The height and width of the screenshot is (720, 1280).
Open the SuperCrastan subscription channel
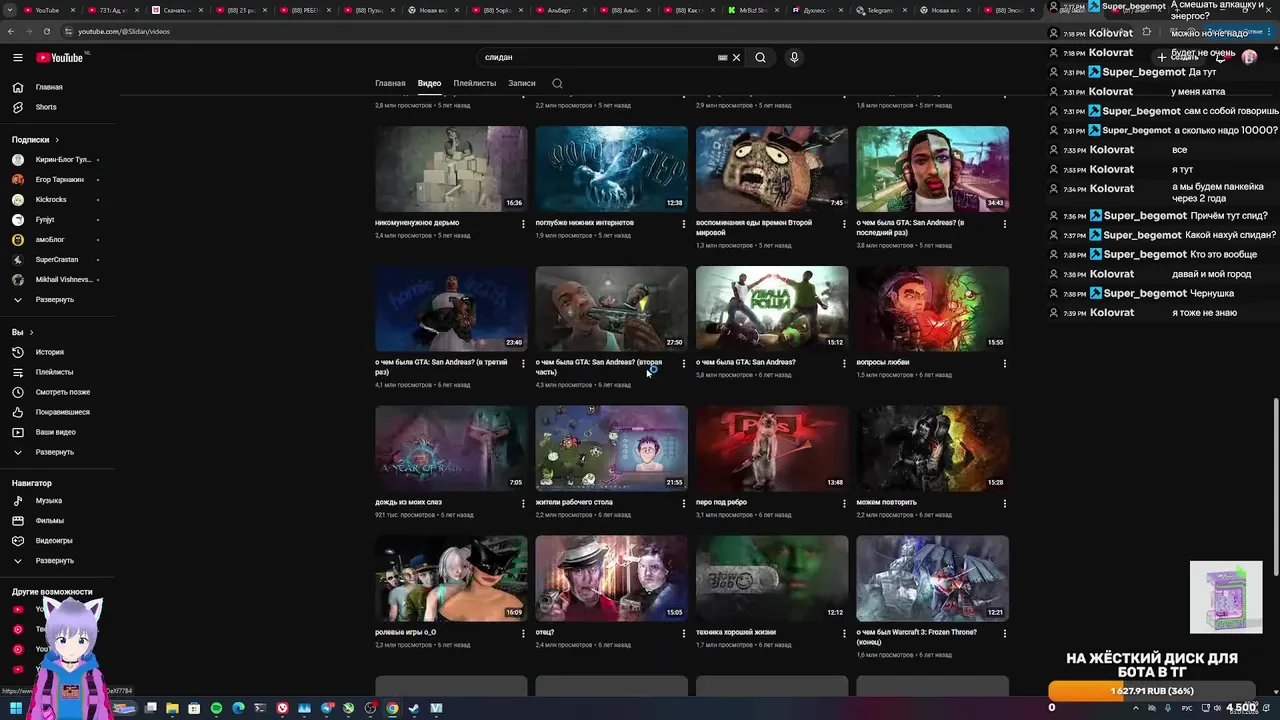pos(57,259)
